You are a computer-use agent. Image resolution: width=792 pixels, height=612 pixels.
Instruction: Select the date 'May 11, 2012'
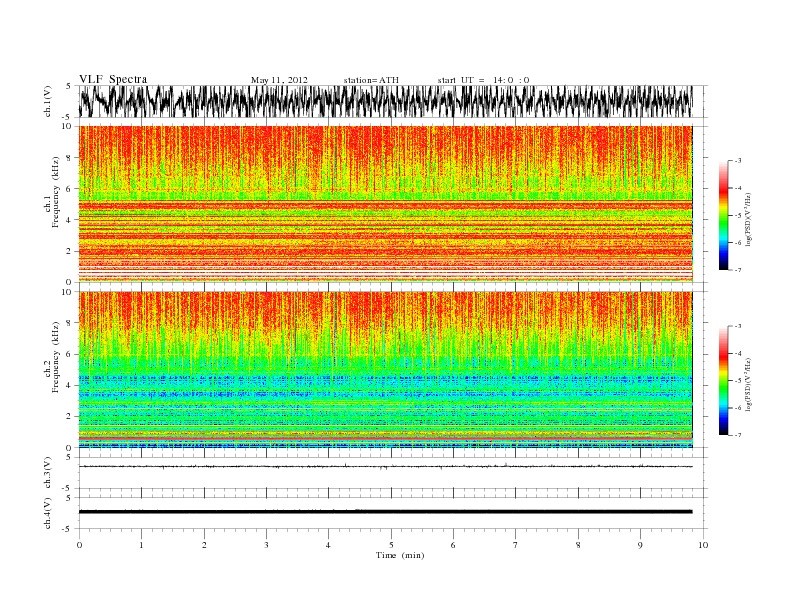pyautogui.click(x=279, y=80)
